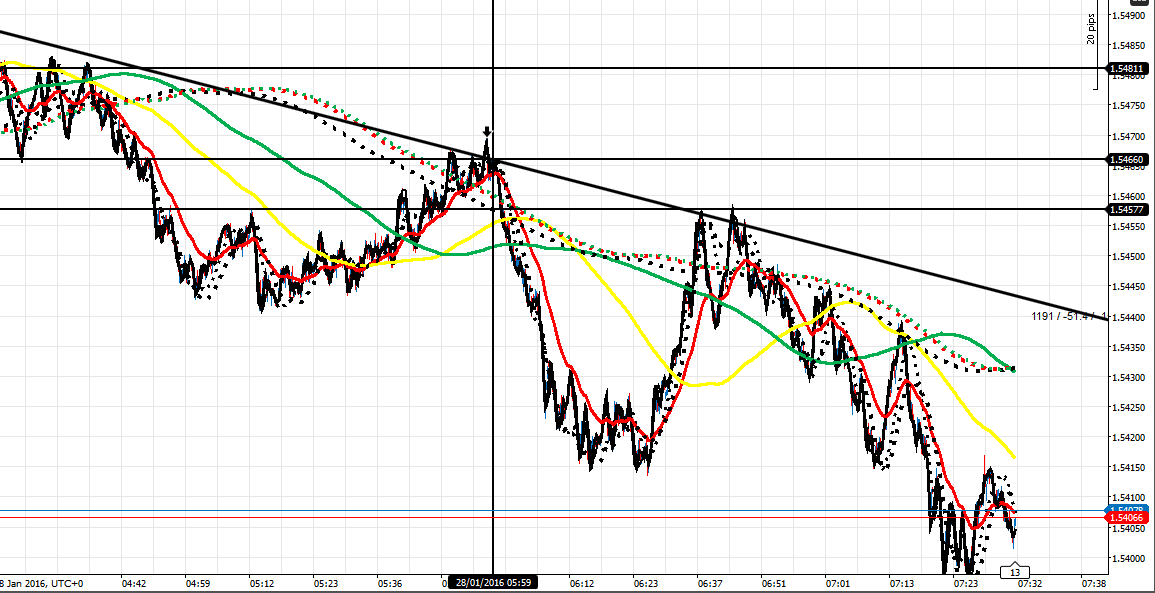This screenshot has height=593, width=1155.
Task: Click the red 1.54066 current price tag
Action: tap(1128, 518)
